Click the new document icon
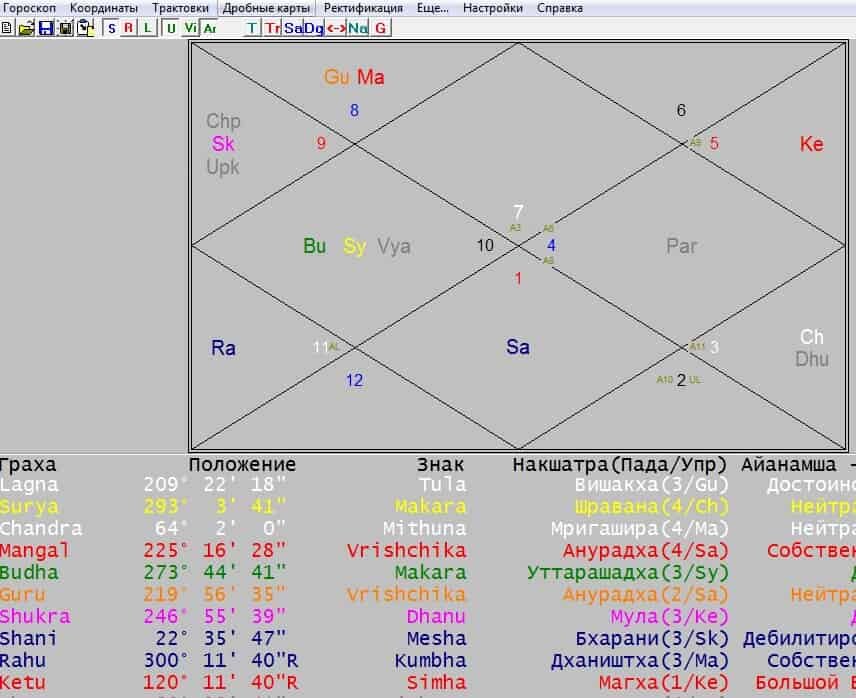 [7, 28]
